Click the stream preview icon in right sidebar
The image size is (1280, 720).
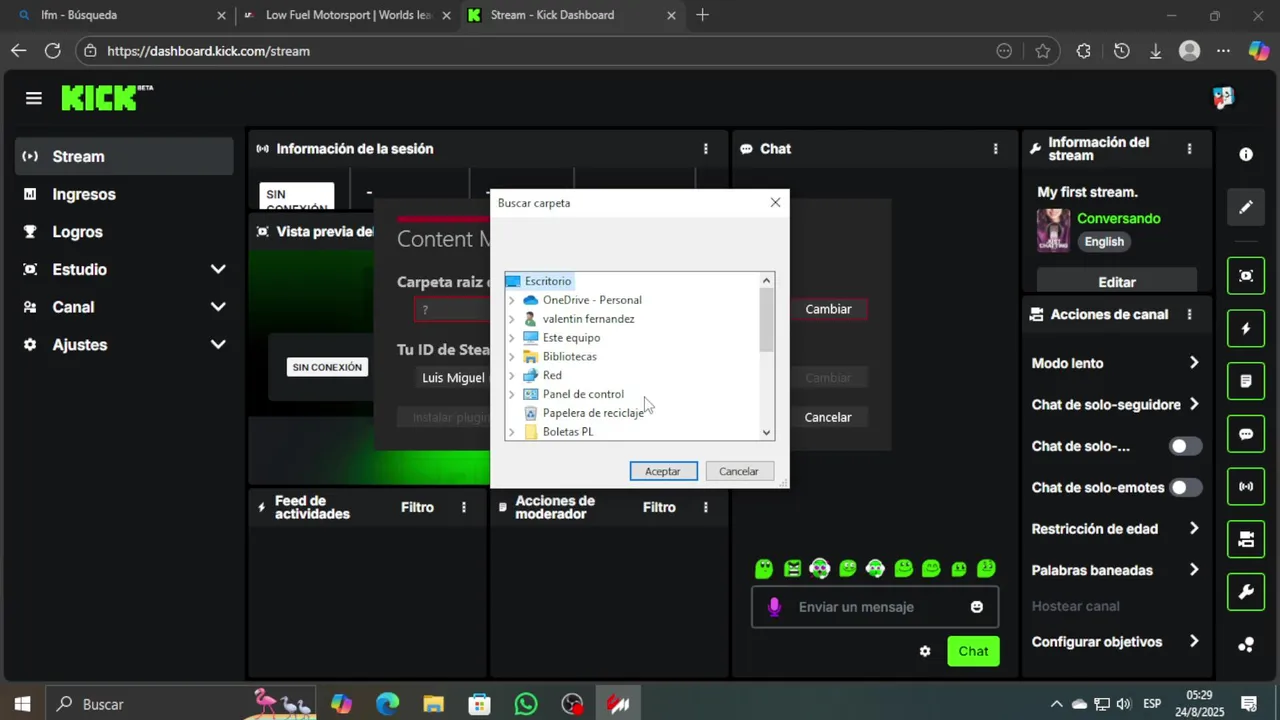click(1246, 275)
